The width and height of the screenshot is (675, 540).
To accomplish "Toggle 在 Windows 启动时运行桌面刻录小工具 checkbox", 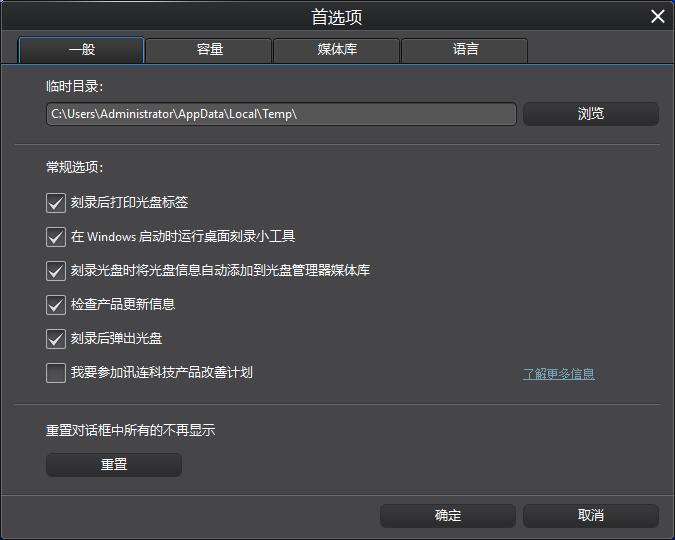I will (56, 237).
